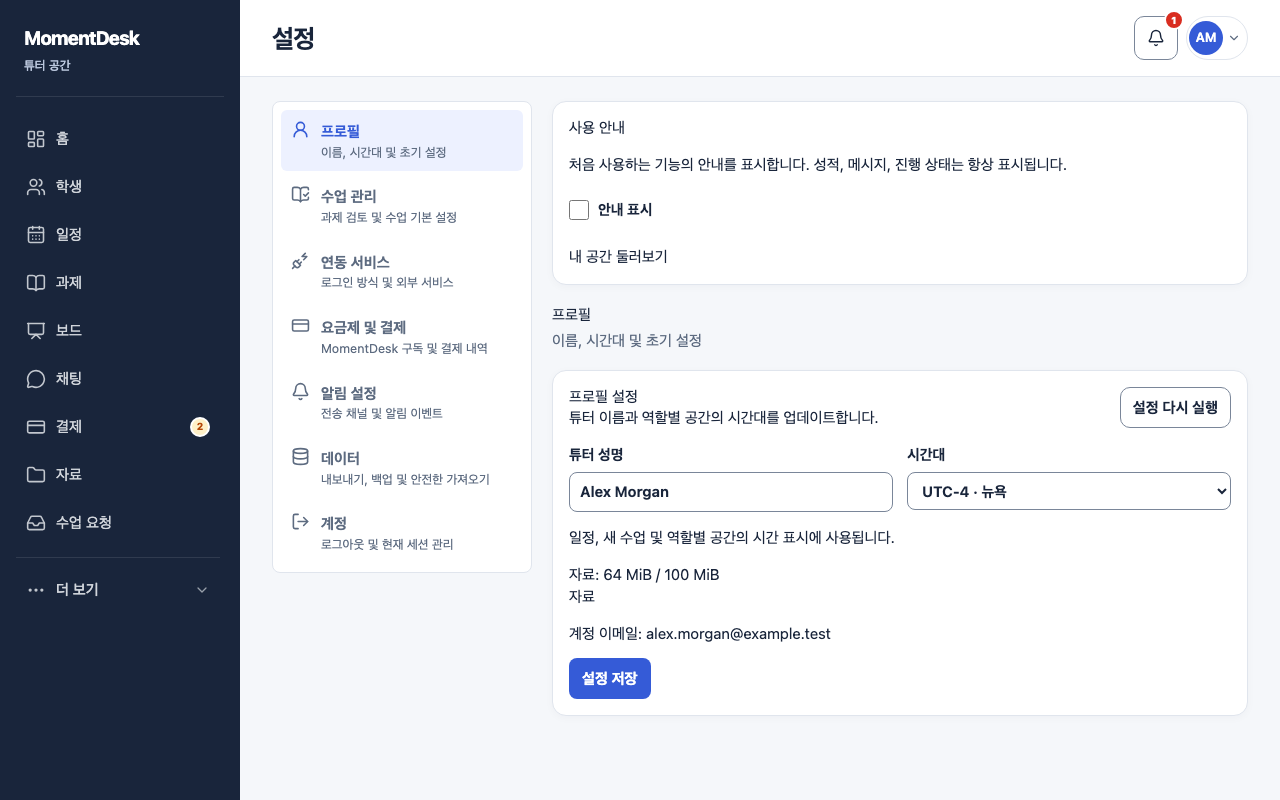The height and width of the screenshot is (800, 1280).
Task: Go to the 데이터 settings tab
Action: click(402, 467)
